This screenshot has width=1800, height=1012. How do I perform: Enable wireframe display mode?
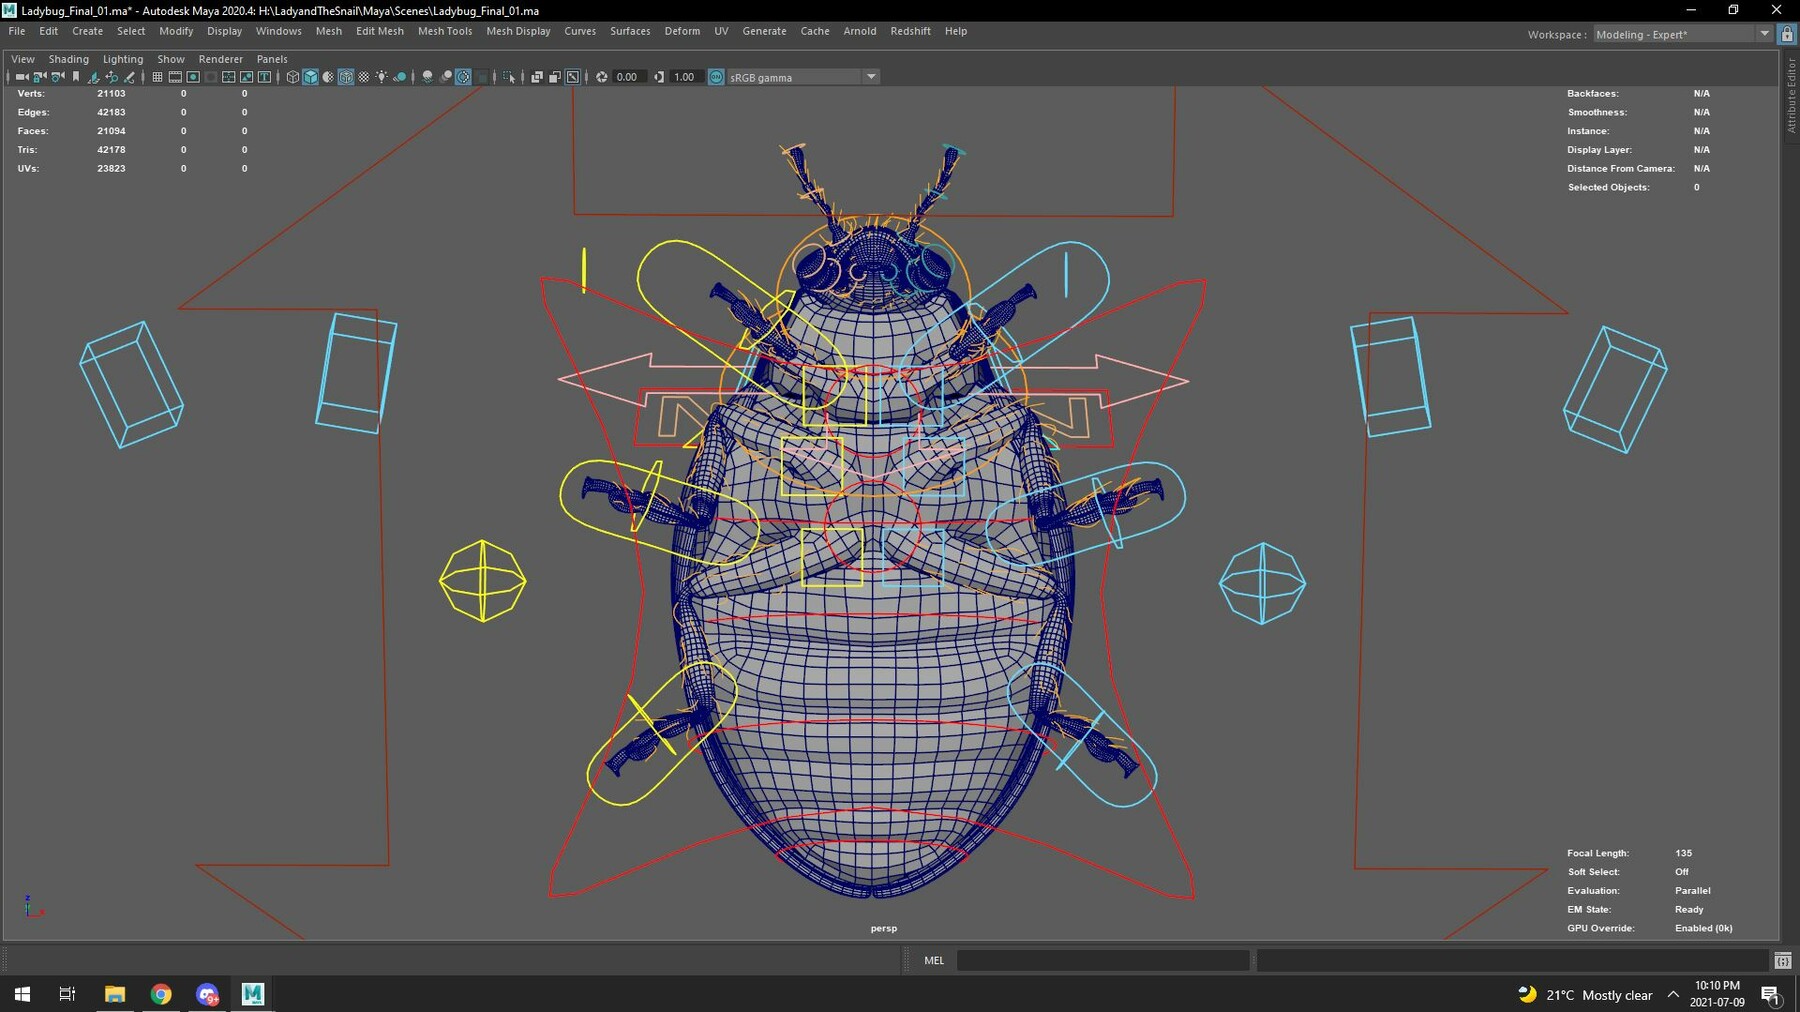pos(293,76)
